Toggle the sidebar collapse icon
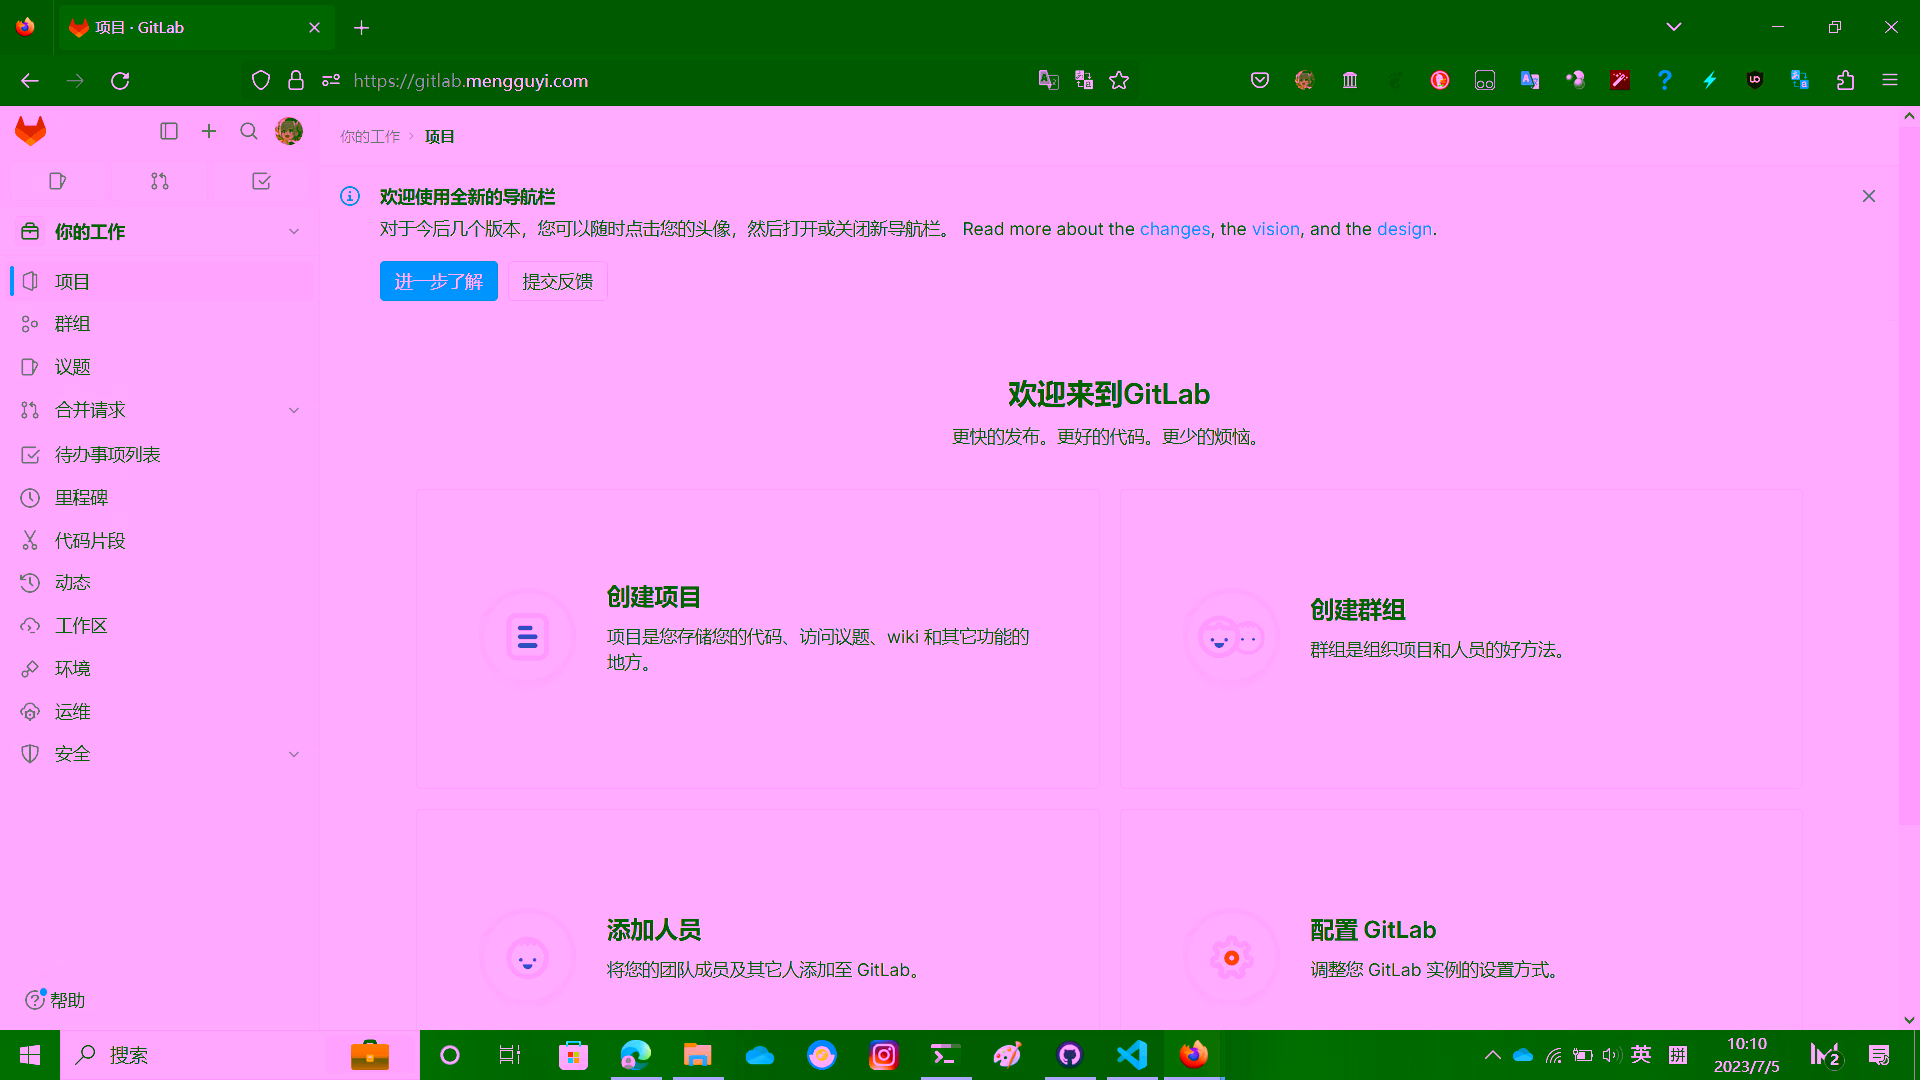The image size is (1920, 1080). [x=169, y=131]
